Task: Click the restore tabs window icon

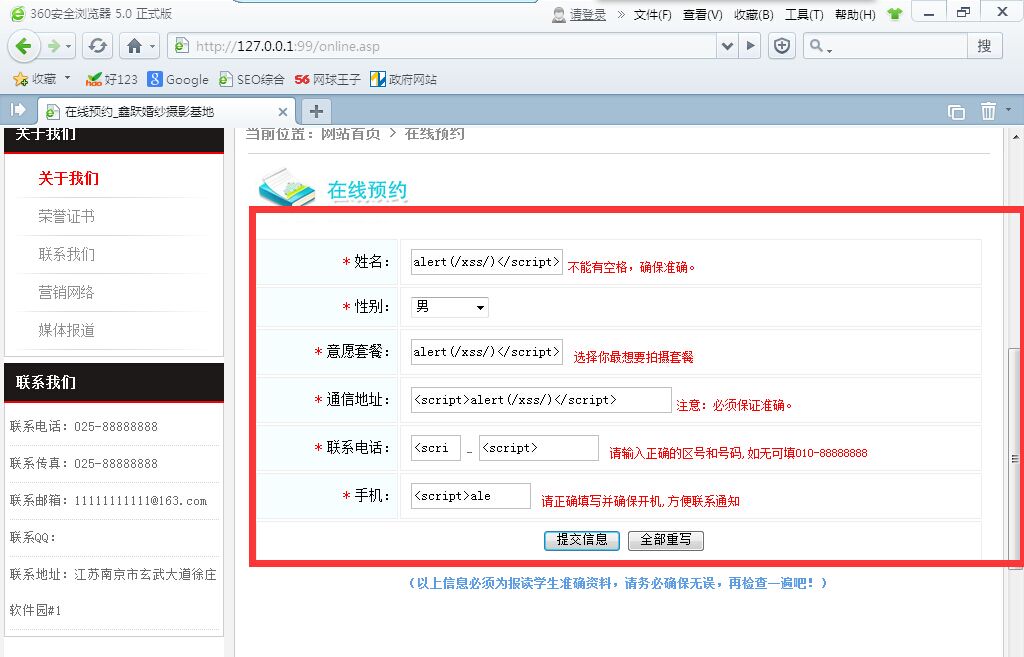Action: 956,112
